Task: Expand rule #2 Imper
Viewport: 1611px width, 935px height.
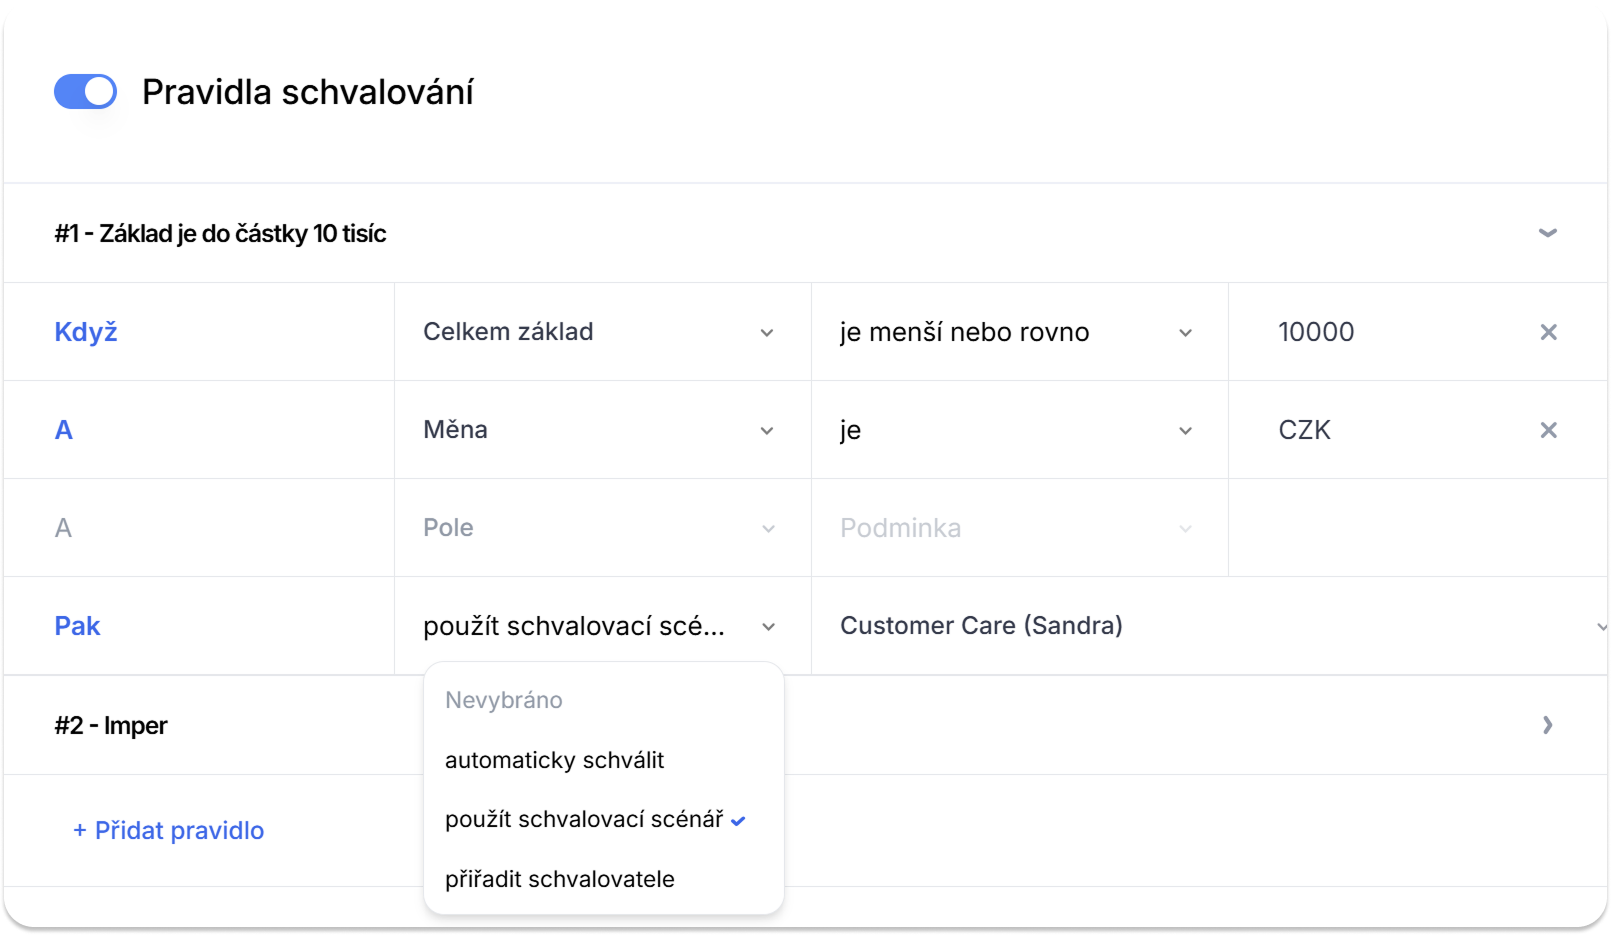Action: [1547, 725]
